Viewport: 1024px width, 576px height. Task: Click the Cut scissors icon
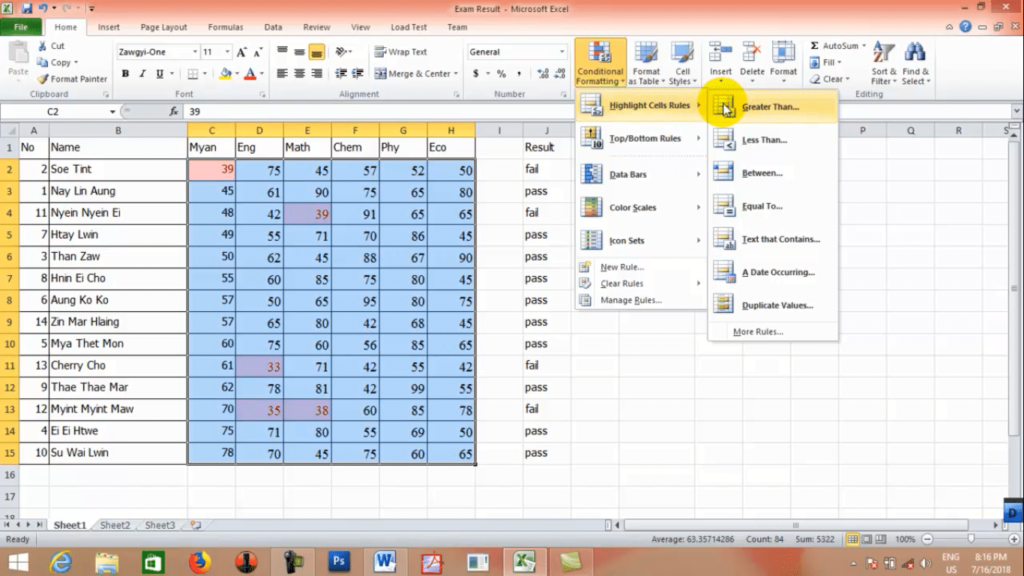42,46
